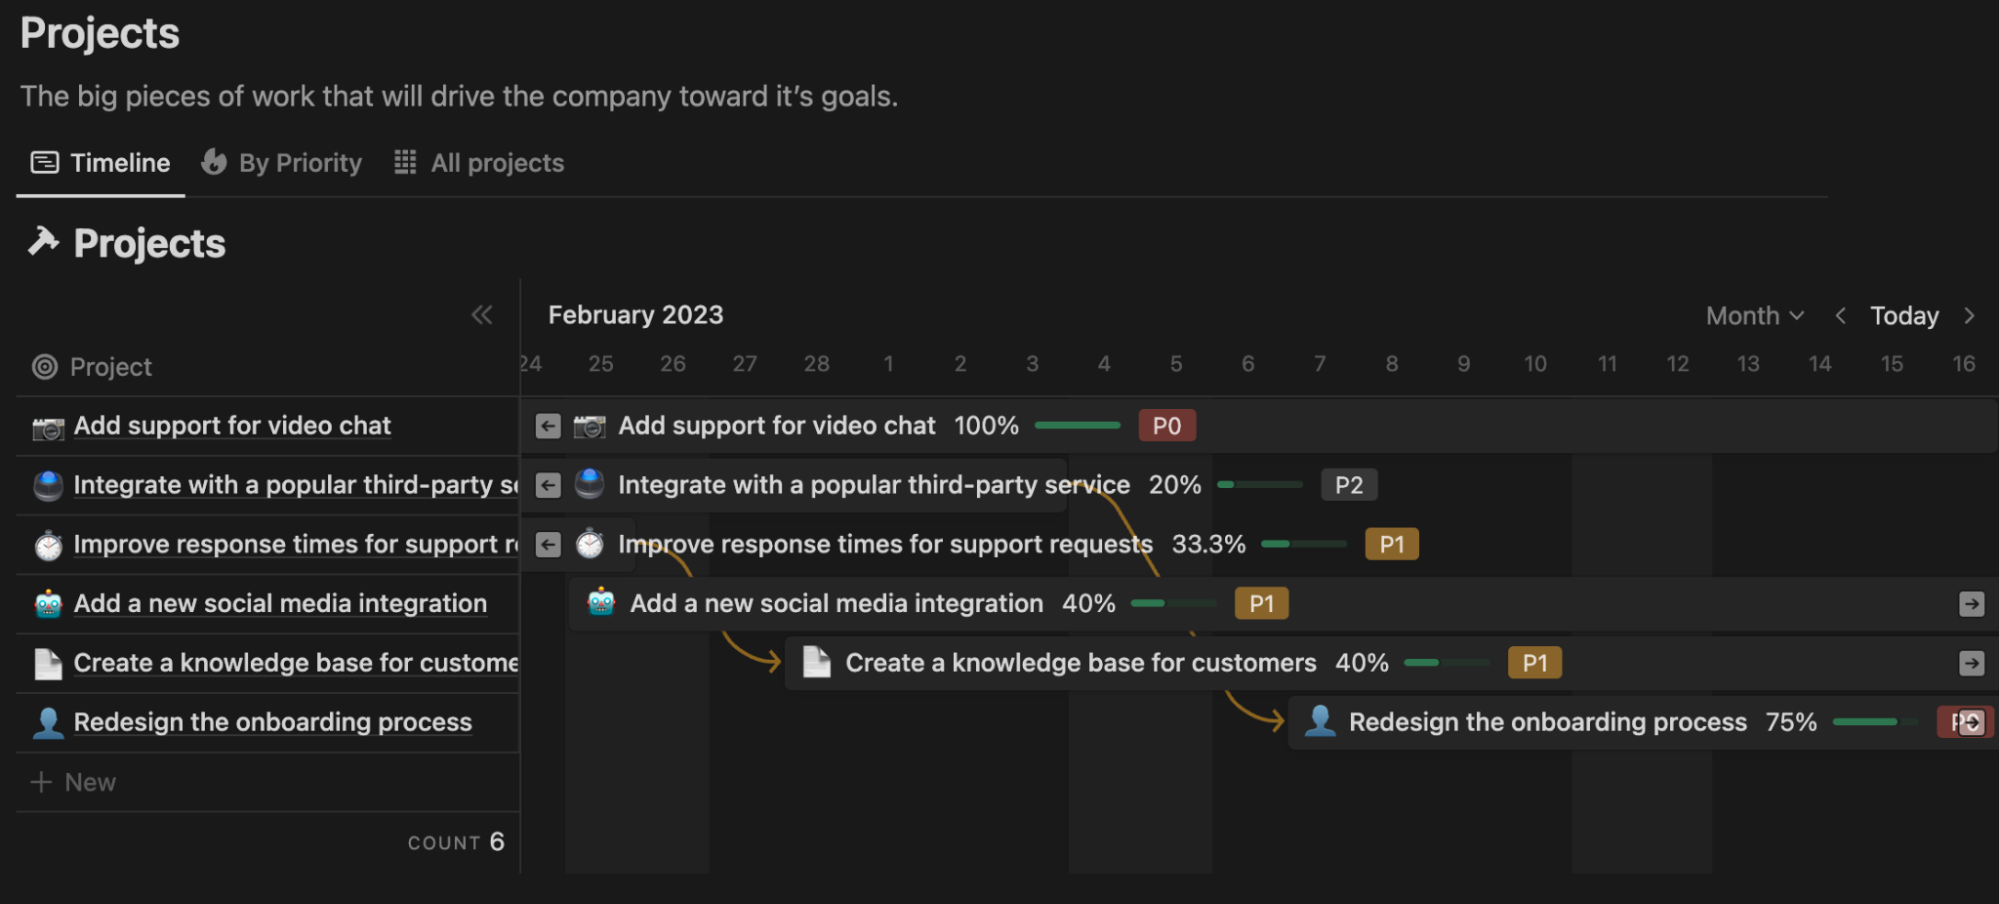
Task: Click the person icon on onboarding process bar
Action: click(1320, 721)
